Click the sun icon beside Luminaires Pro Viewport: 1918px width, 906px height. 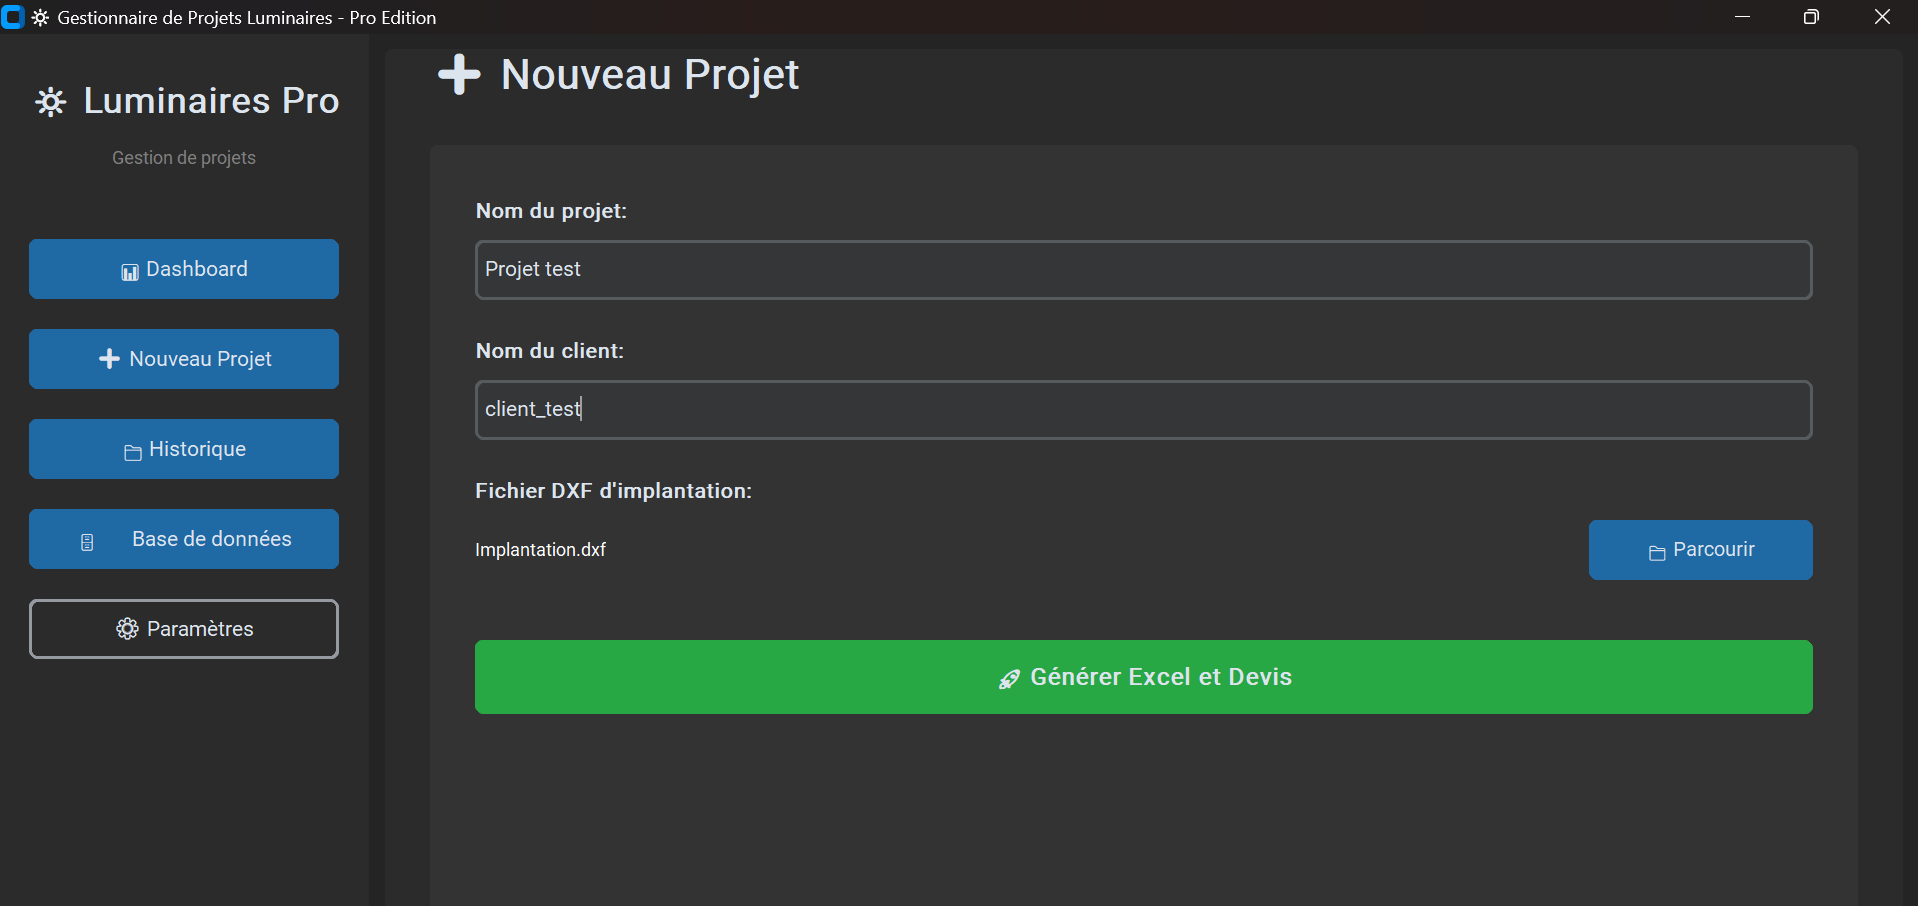point(50,101)
